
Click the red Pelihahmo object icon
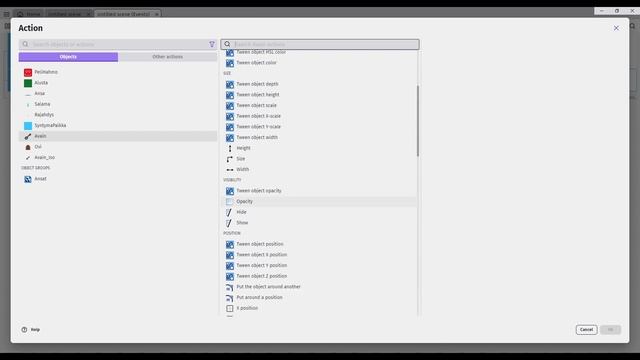click(28, 72)
